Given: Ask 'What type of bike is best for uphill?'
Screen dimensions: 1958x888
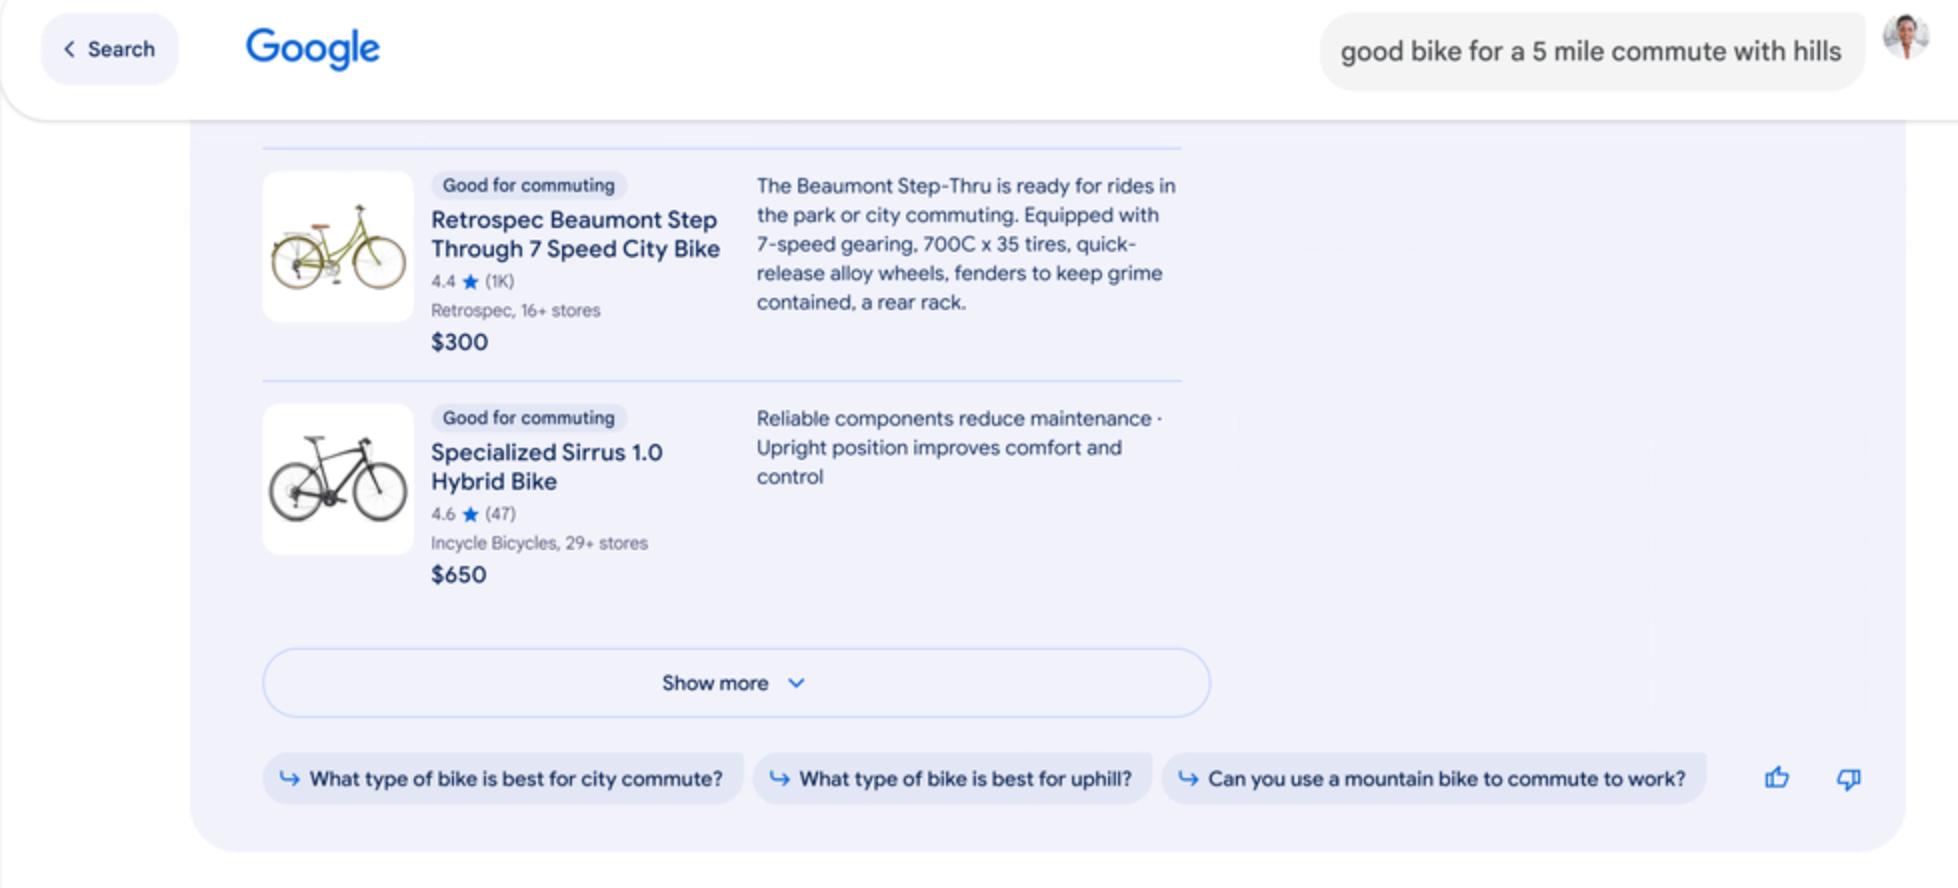Looking at the screenshot, I should coord(964,779).
